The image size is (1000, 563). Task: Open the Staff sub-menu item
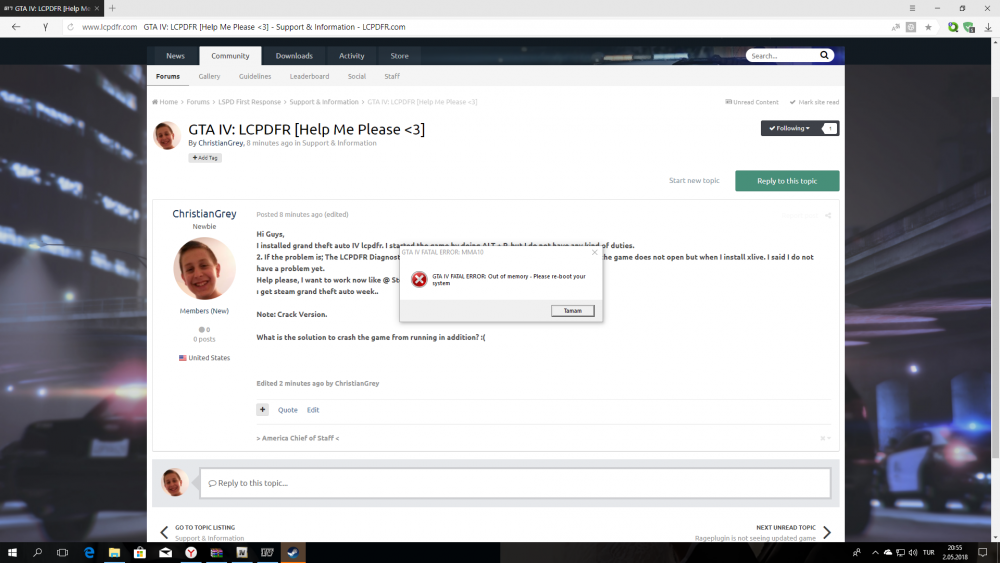tap(392, 77)
